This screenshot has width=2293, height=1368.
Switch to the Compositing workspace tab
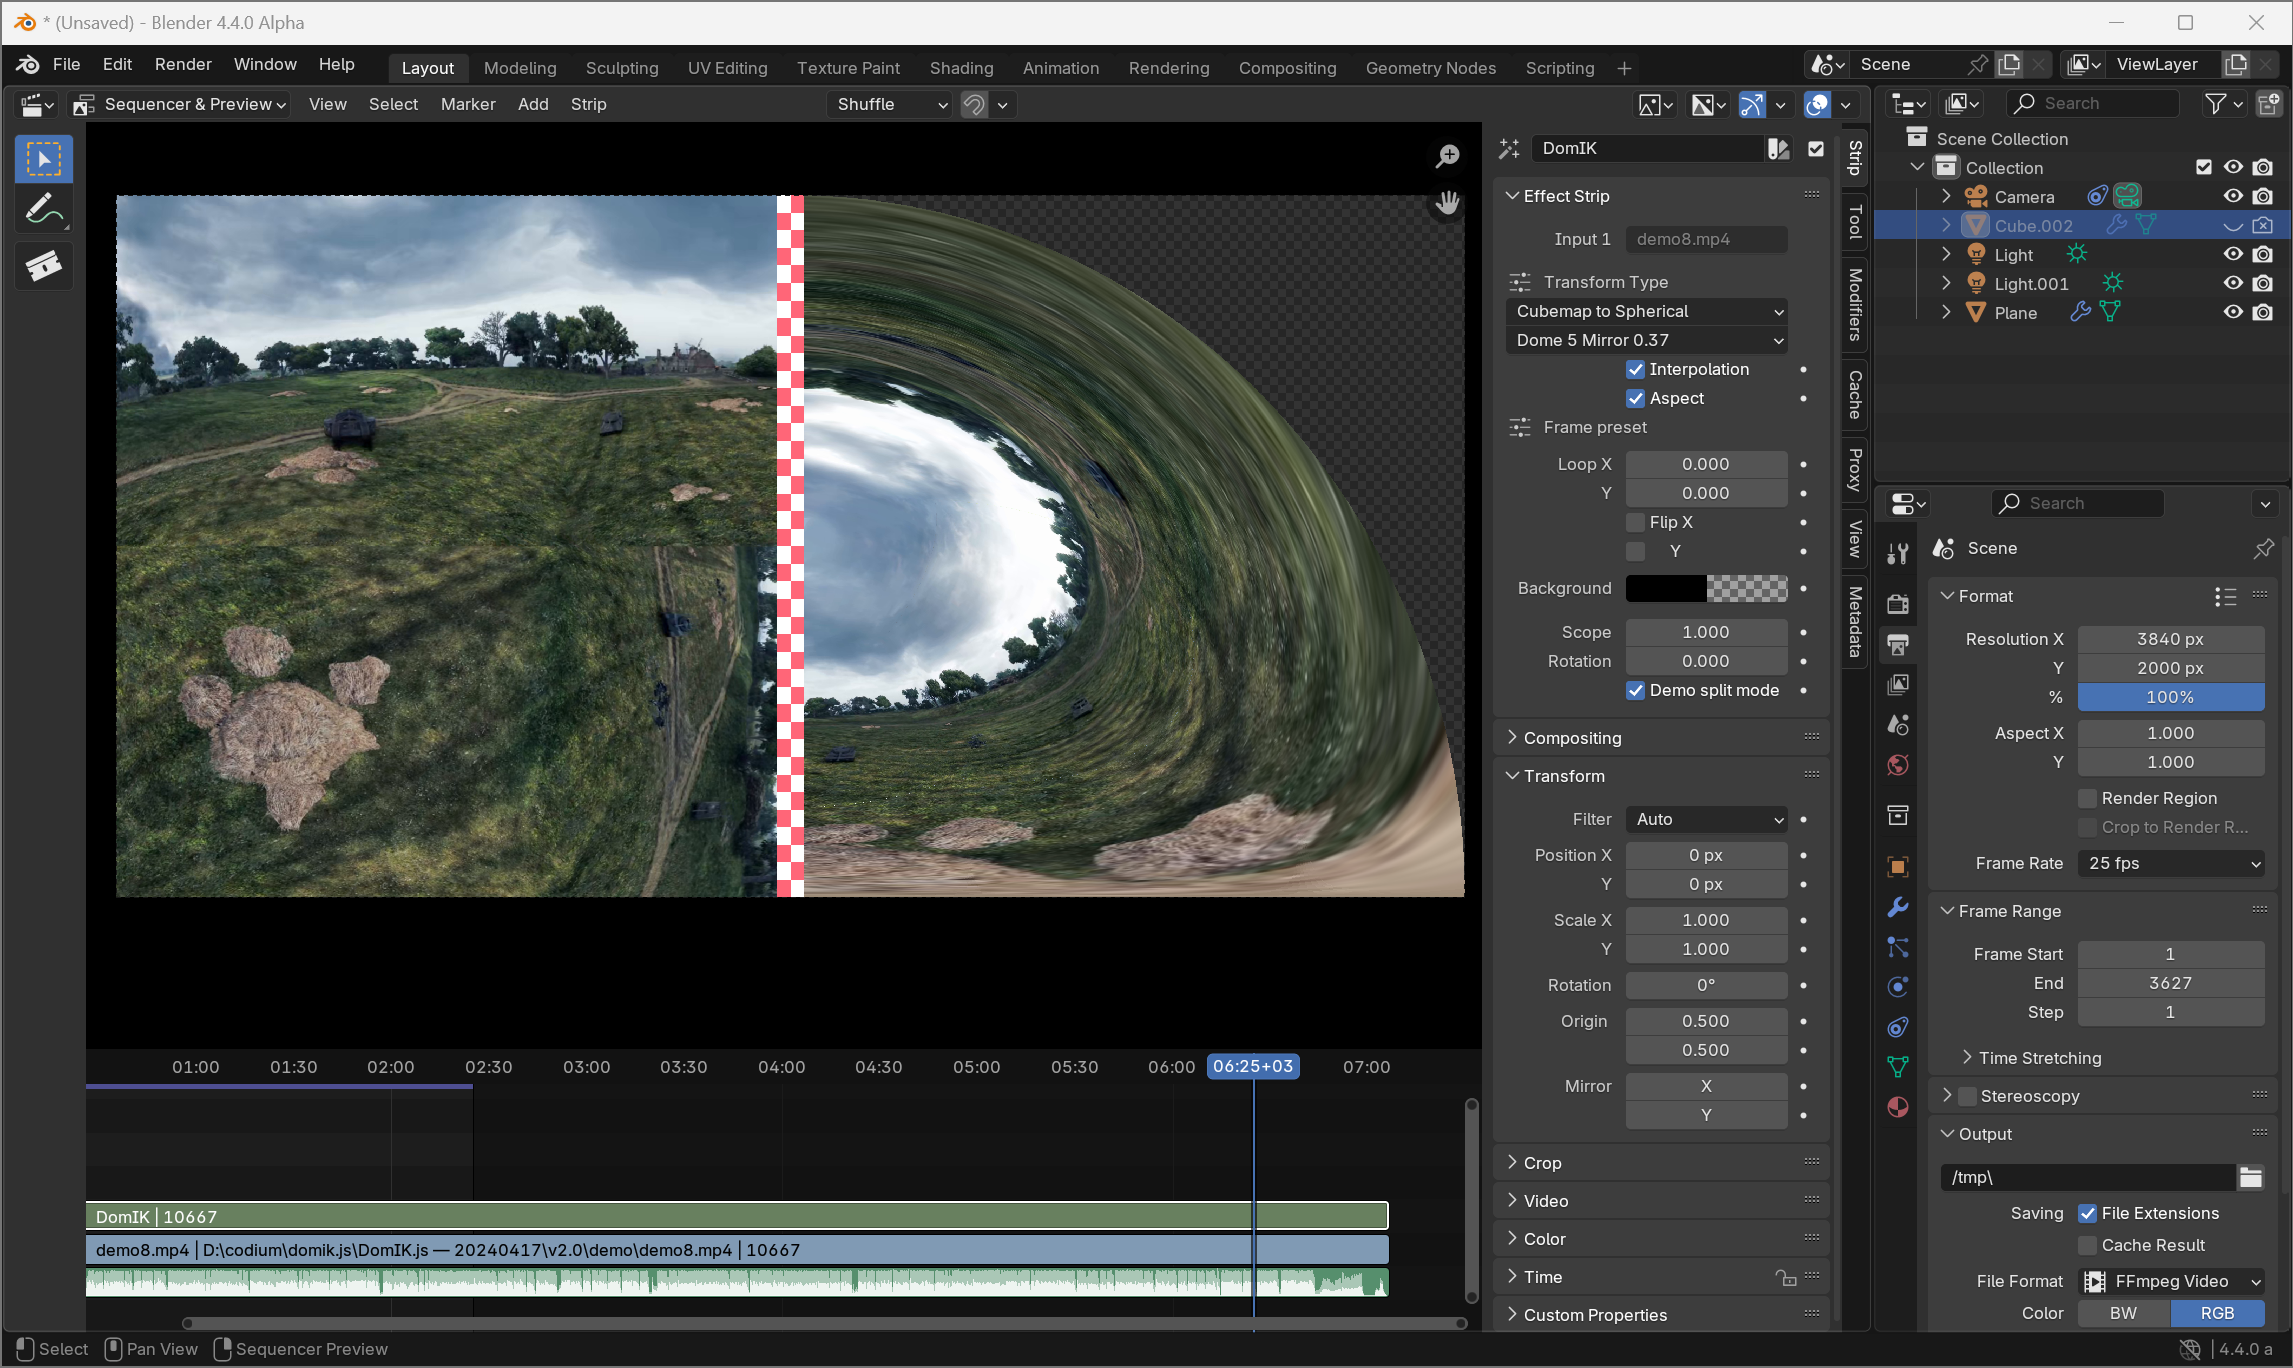click(x=1287, y=68)
